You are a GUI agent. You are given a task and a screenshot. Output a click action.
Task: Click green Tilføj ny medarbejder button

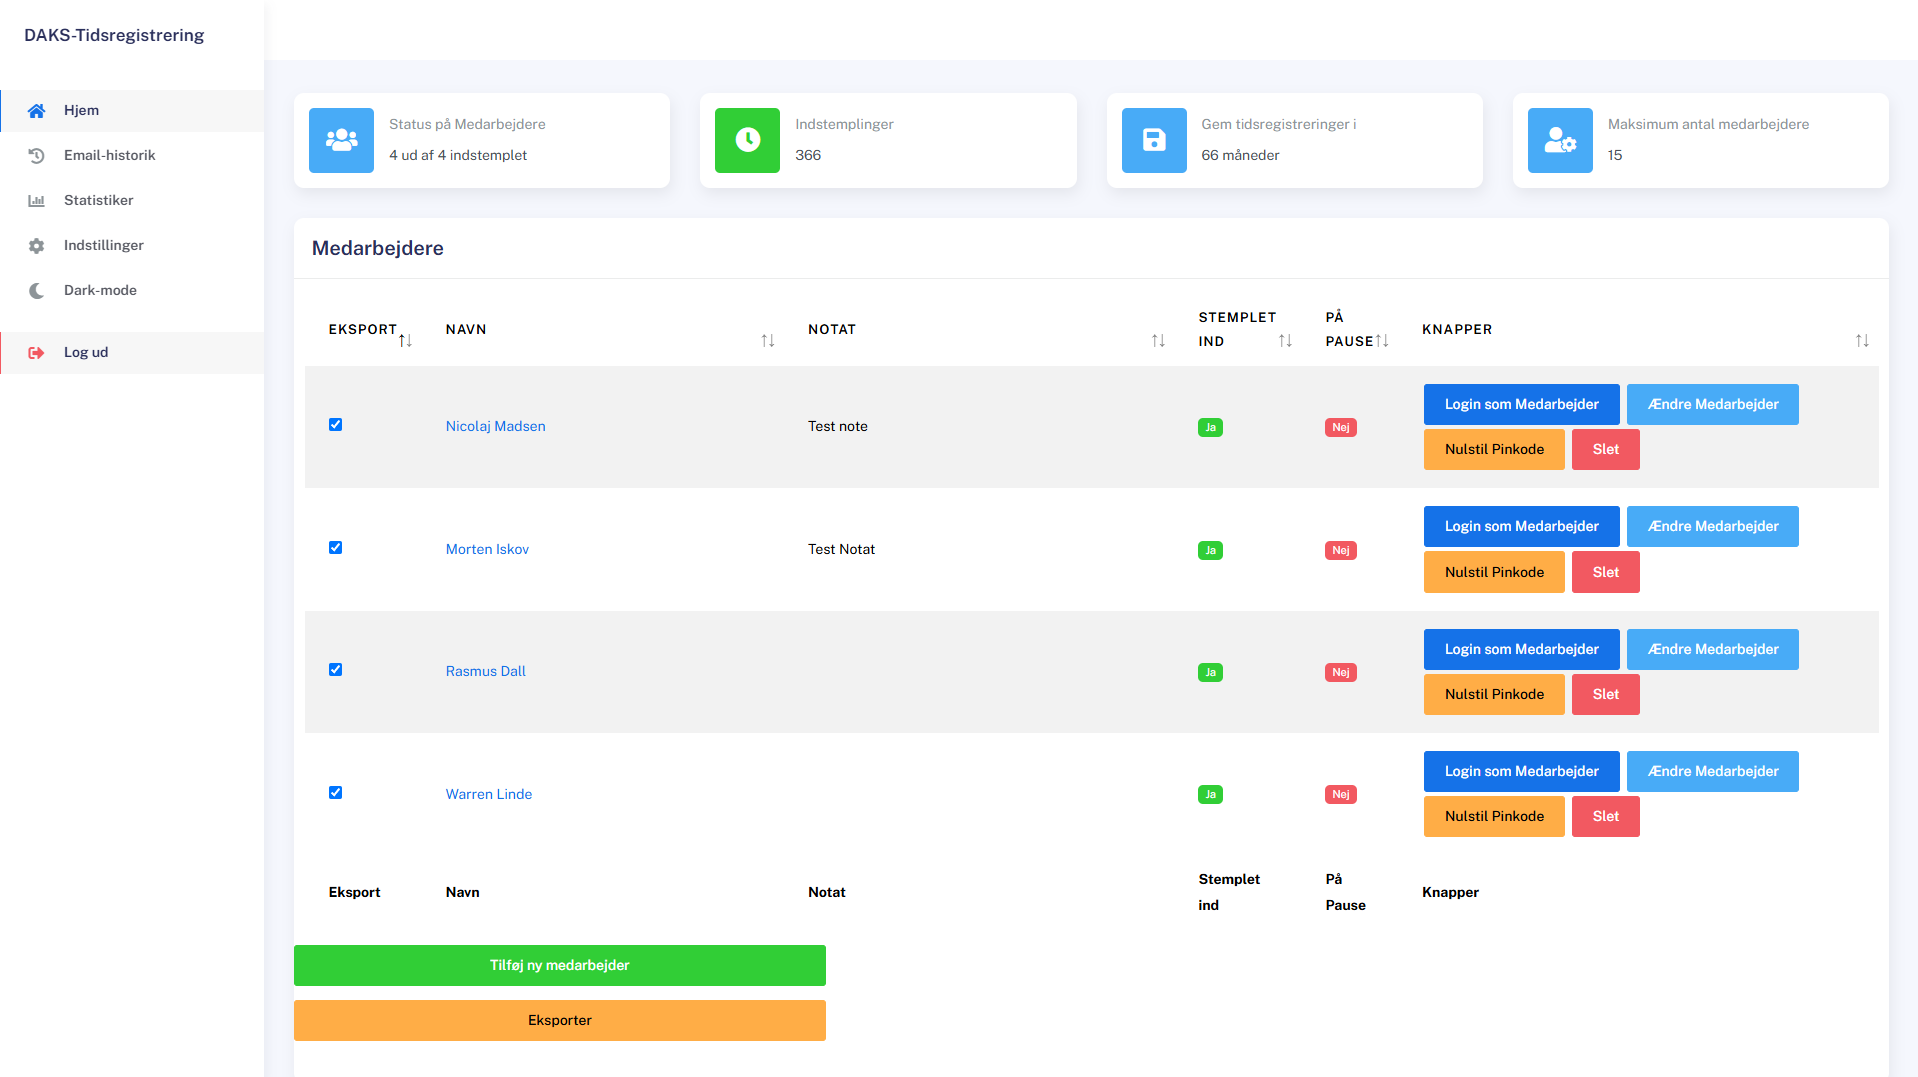[x=559, y=966]
